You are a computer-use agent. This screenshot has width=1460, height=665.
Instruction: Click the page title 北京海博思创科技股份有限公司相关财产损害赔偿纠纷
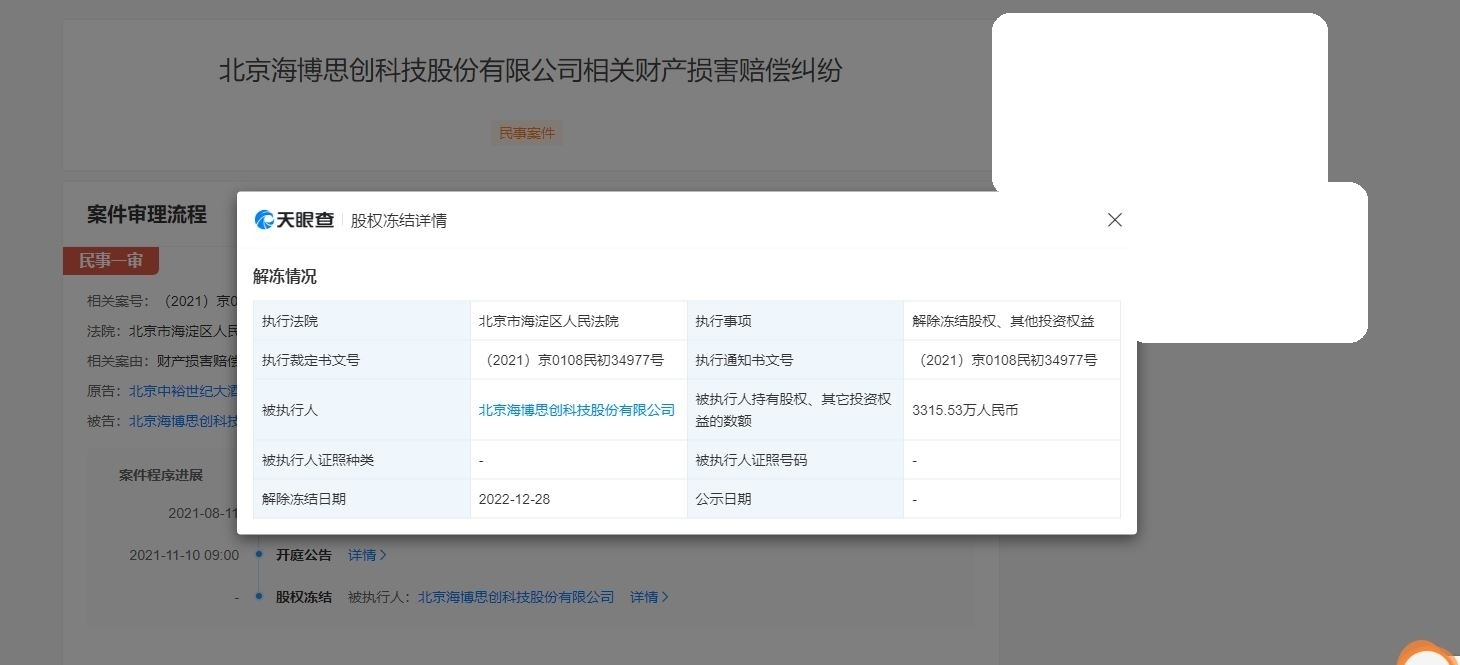pos(530,71)
